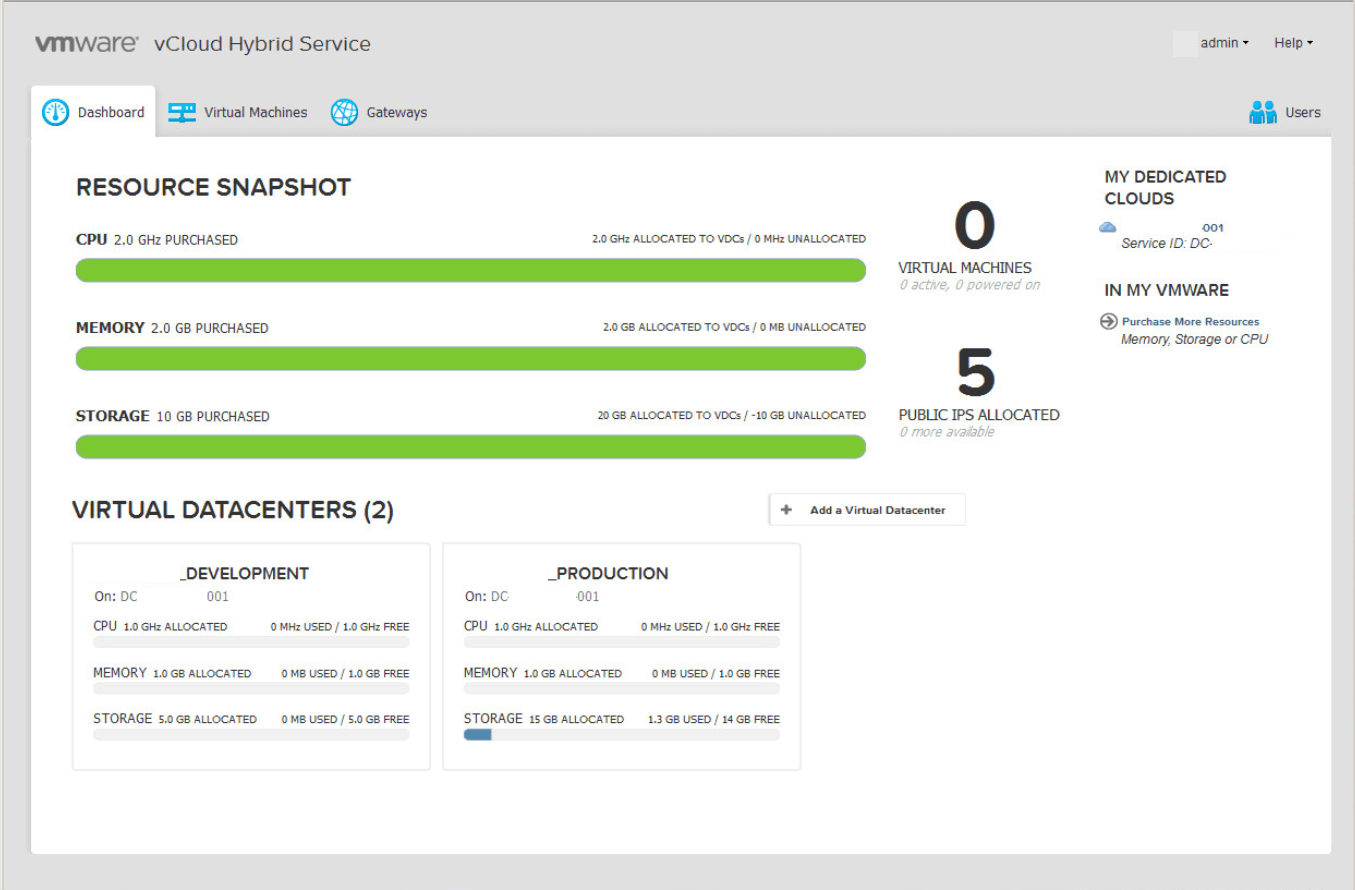Click the vCloud Hybrid Service title

tap(262, 44)
